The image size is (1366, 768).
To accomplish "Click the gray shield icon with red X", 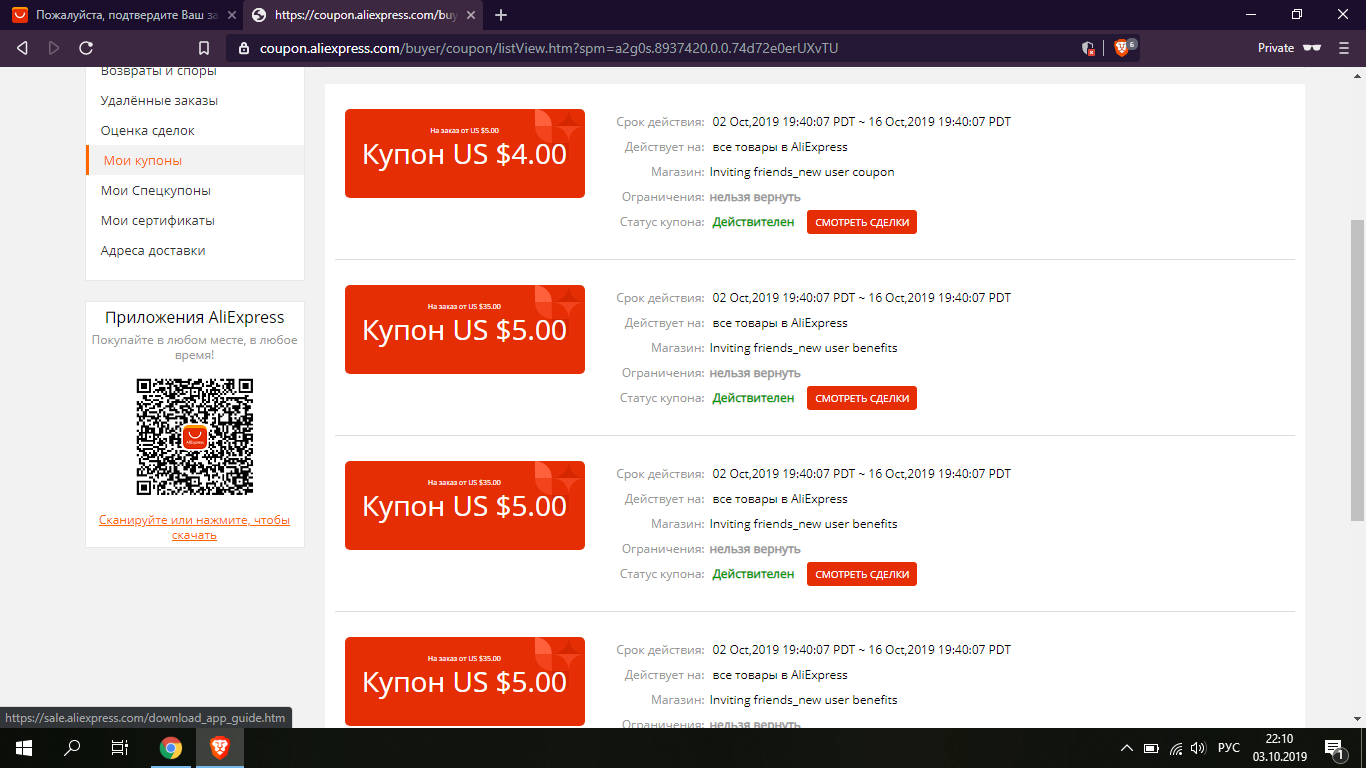I will point(1088,48).
